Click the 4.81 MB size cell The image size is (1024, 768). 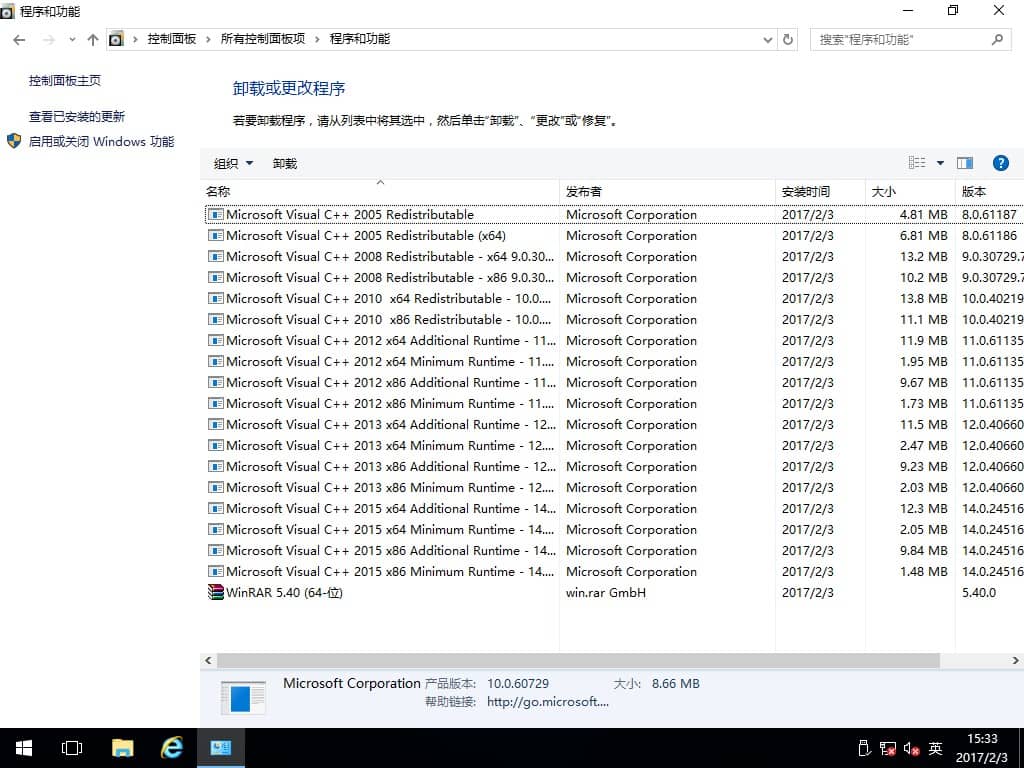(x=923, y=214)
